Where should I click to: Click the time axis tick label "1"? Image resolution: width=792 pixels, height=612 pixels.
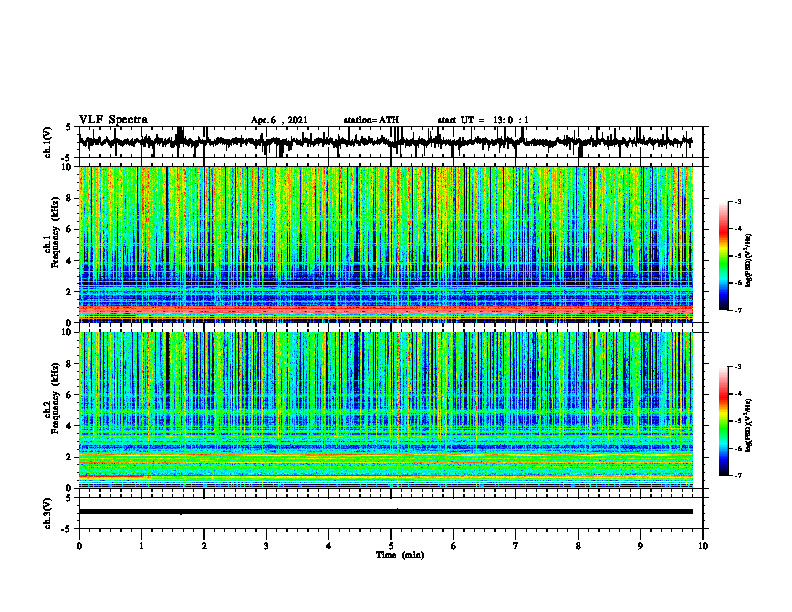pos(141,546)
